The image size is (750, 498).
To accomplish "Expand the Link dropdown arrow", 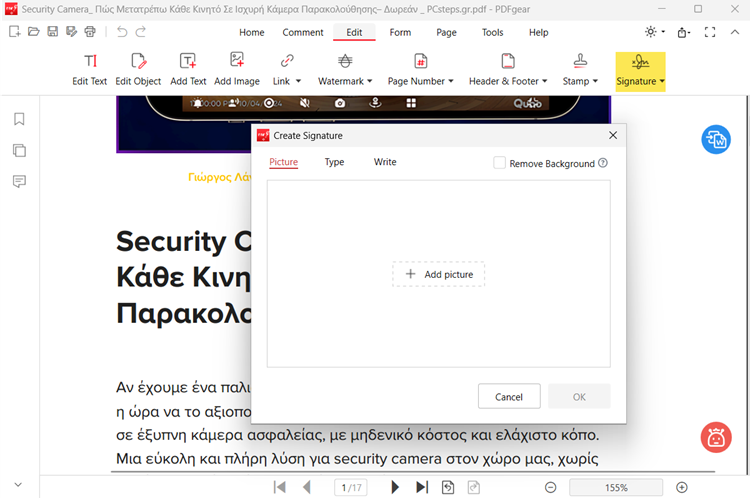I will [x=298, y=81].
